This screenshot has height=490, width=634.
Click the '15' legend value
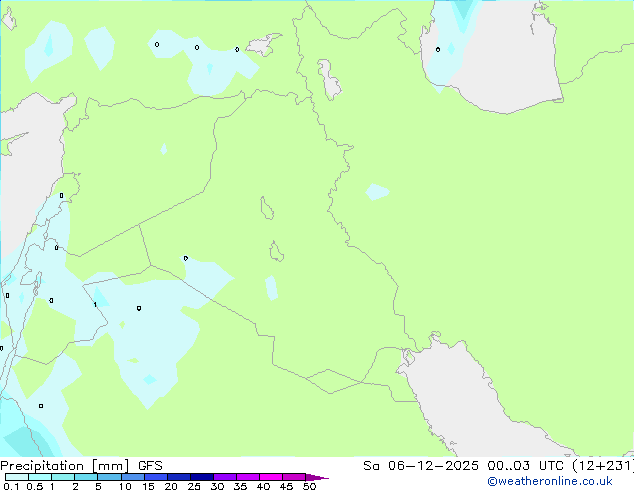point(148,486)
